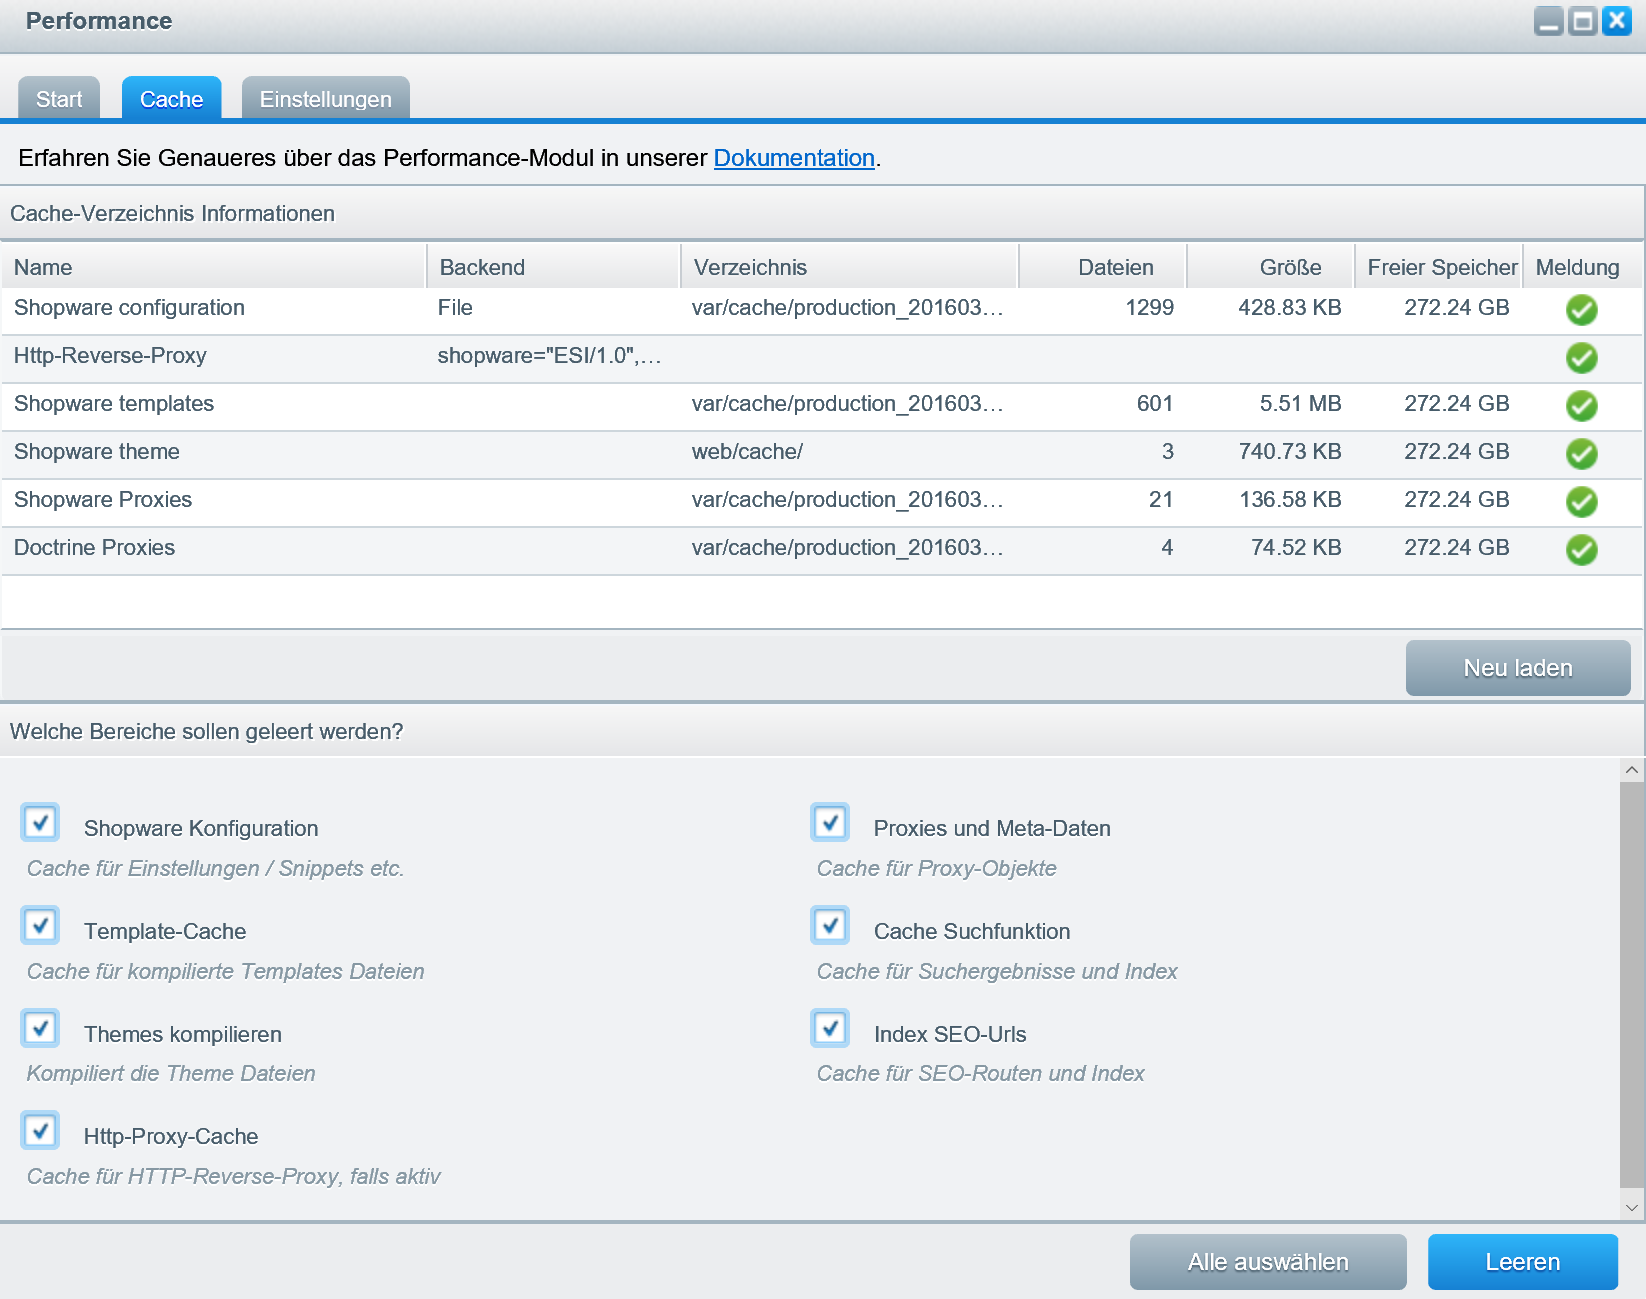Sort table by the Verzeichnis column header
Screen dimensions: 1646x1299
click(x=850, y=267)
